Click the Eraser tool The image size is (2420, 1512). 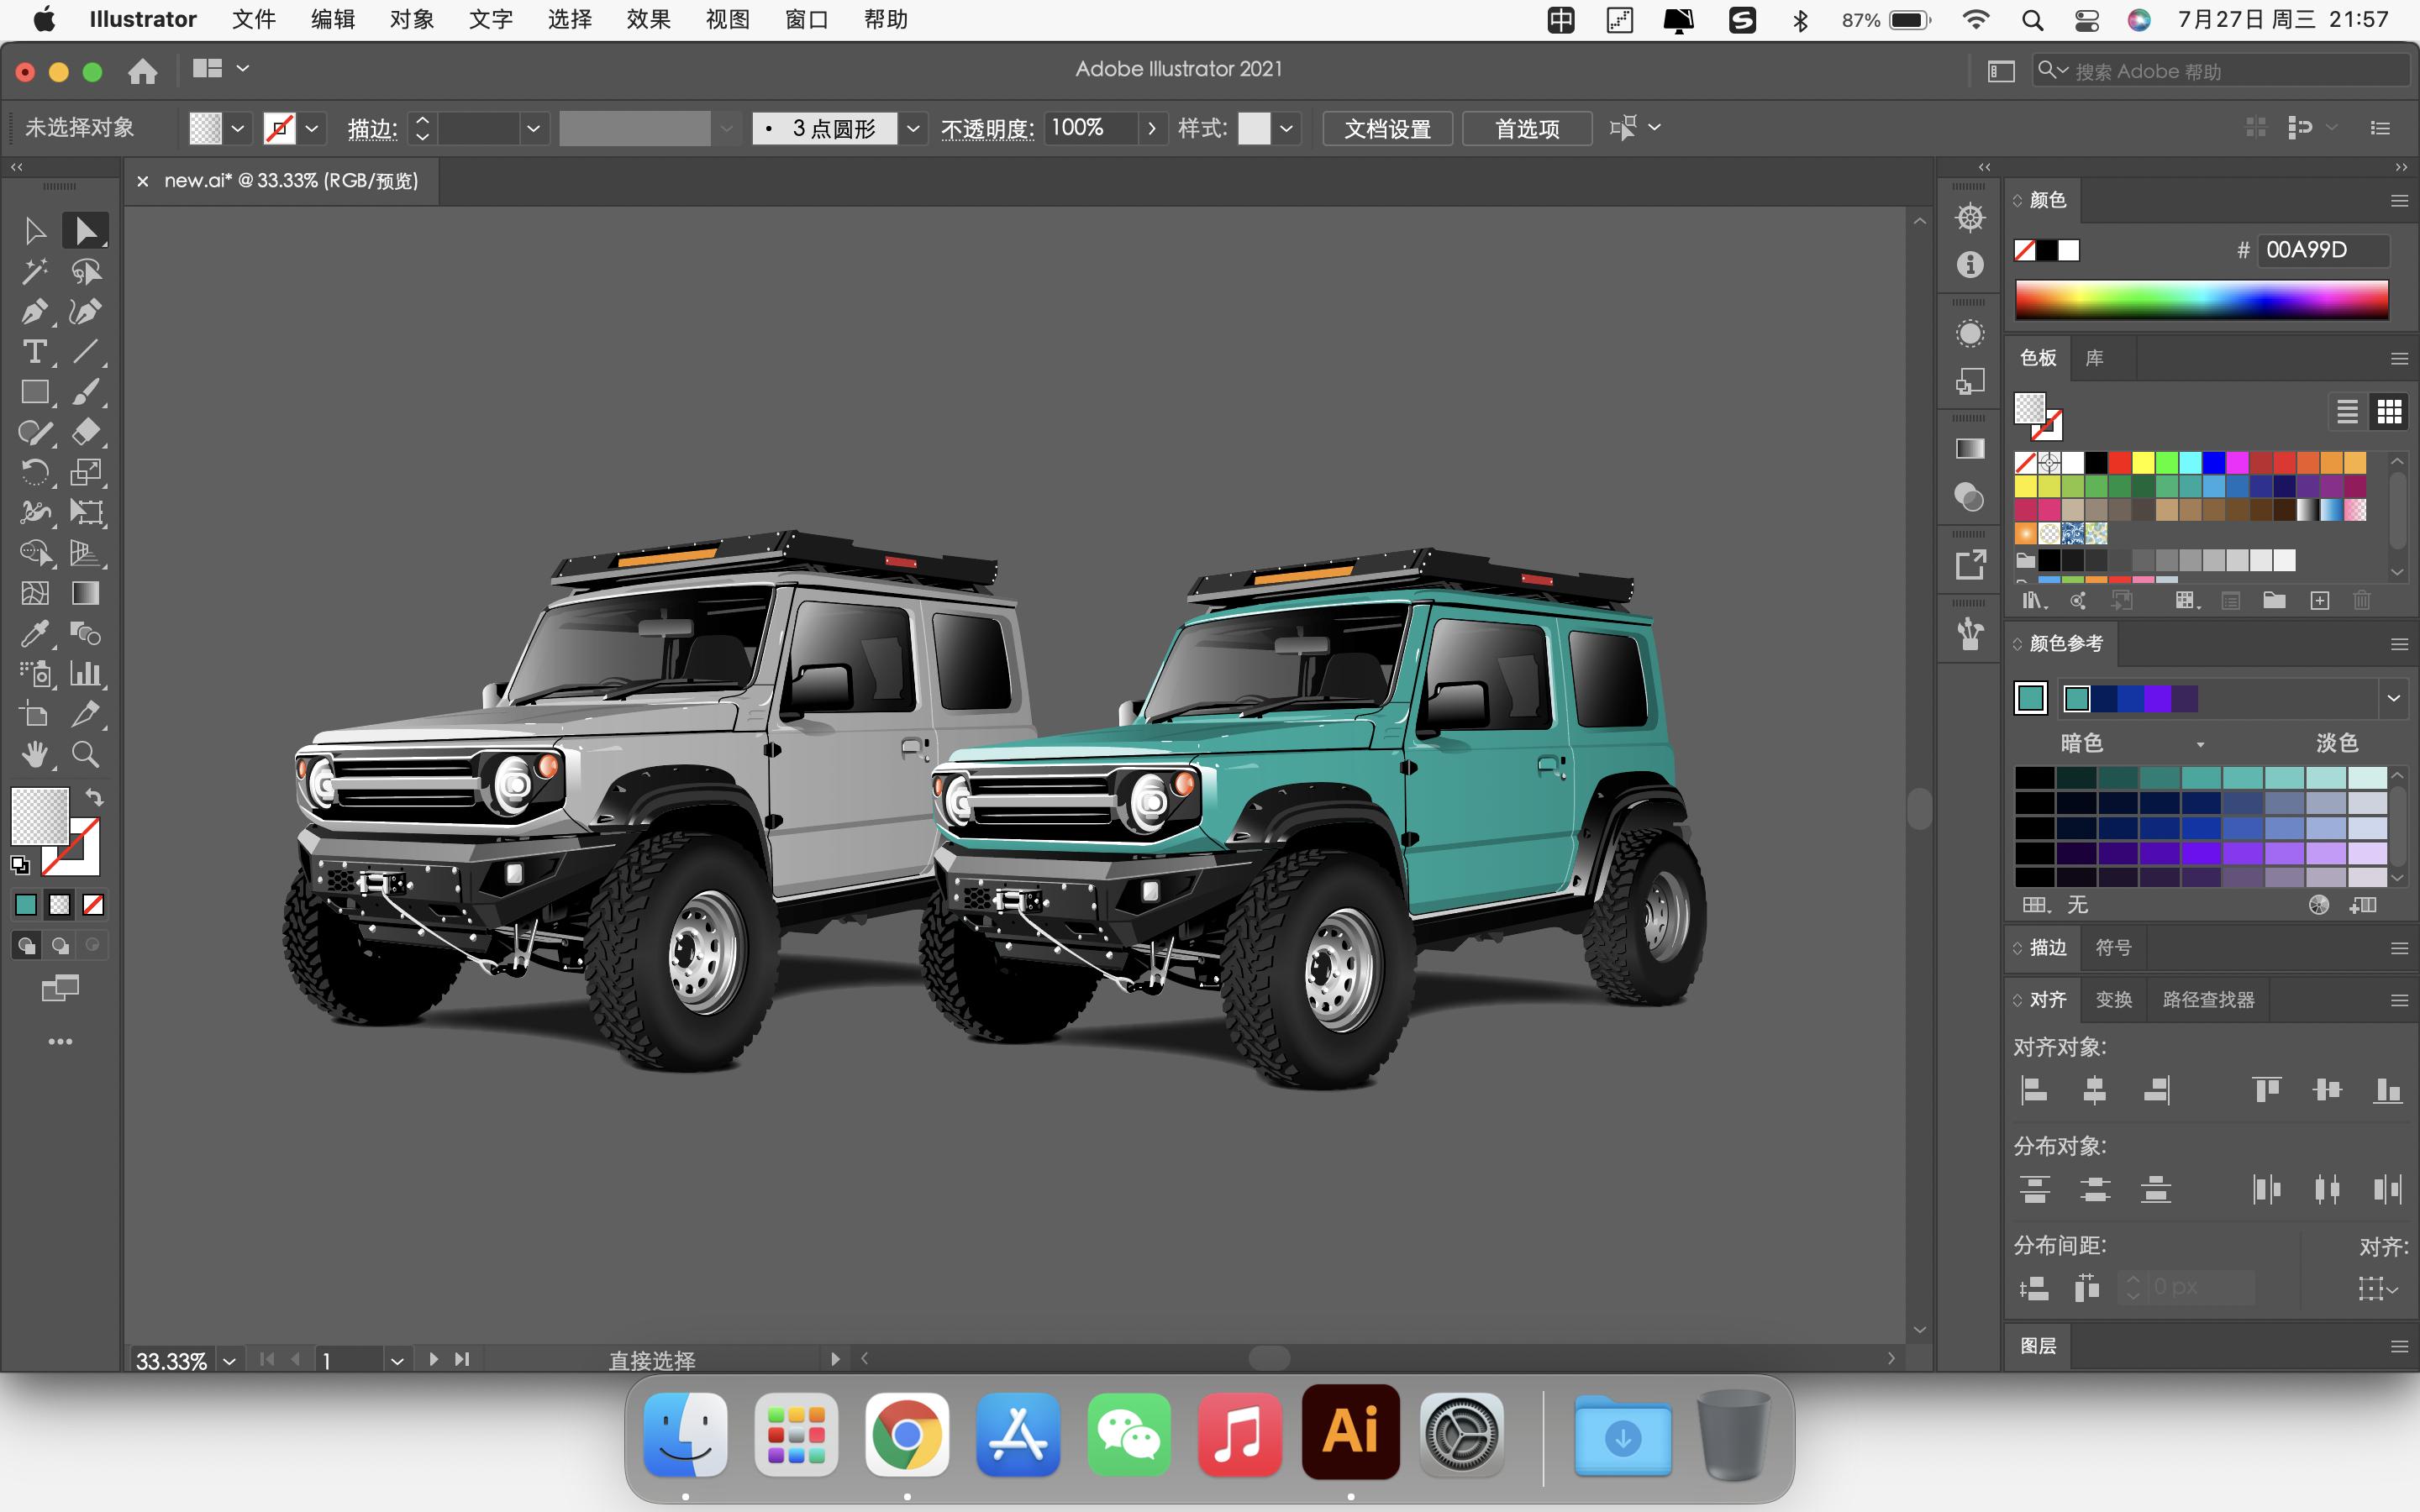click(86, 432)
